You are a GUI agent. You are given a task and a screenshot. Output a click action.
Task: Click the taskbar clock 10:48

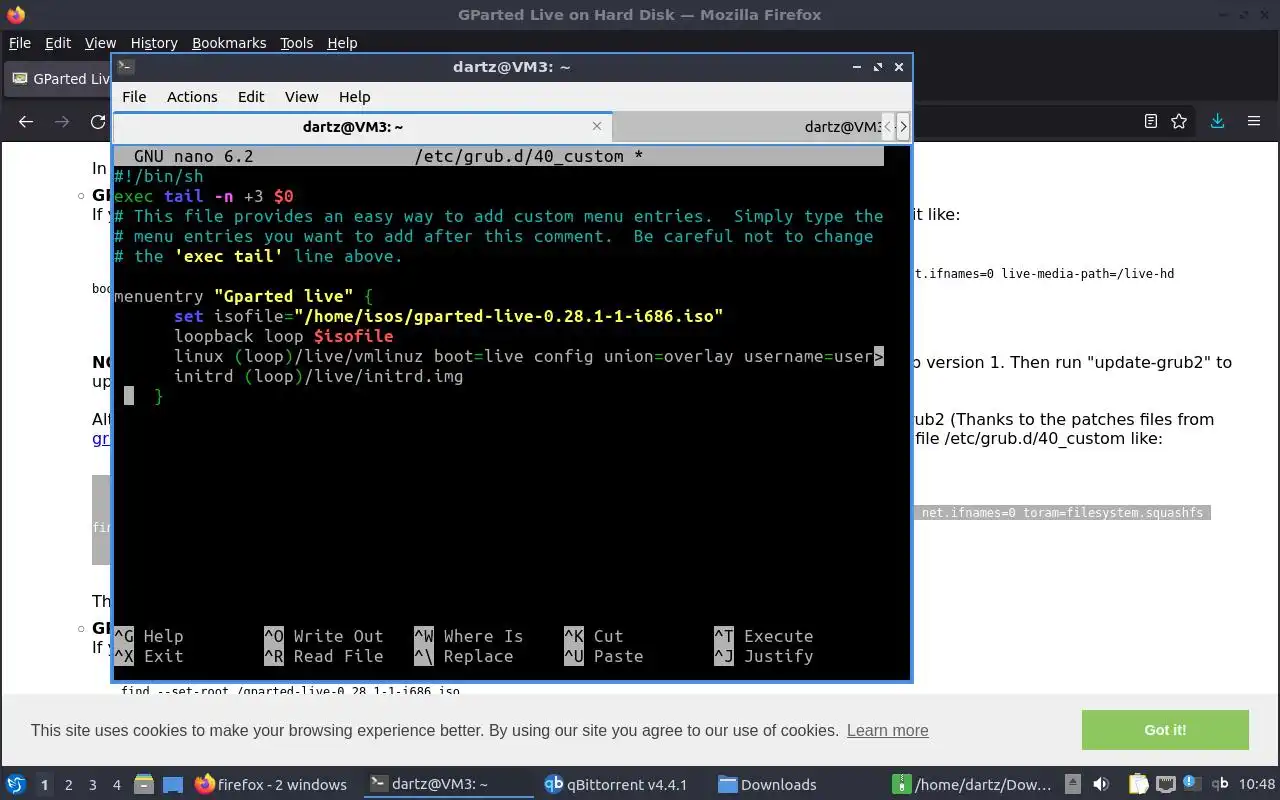click(1258, 784)
